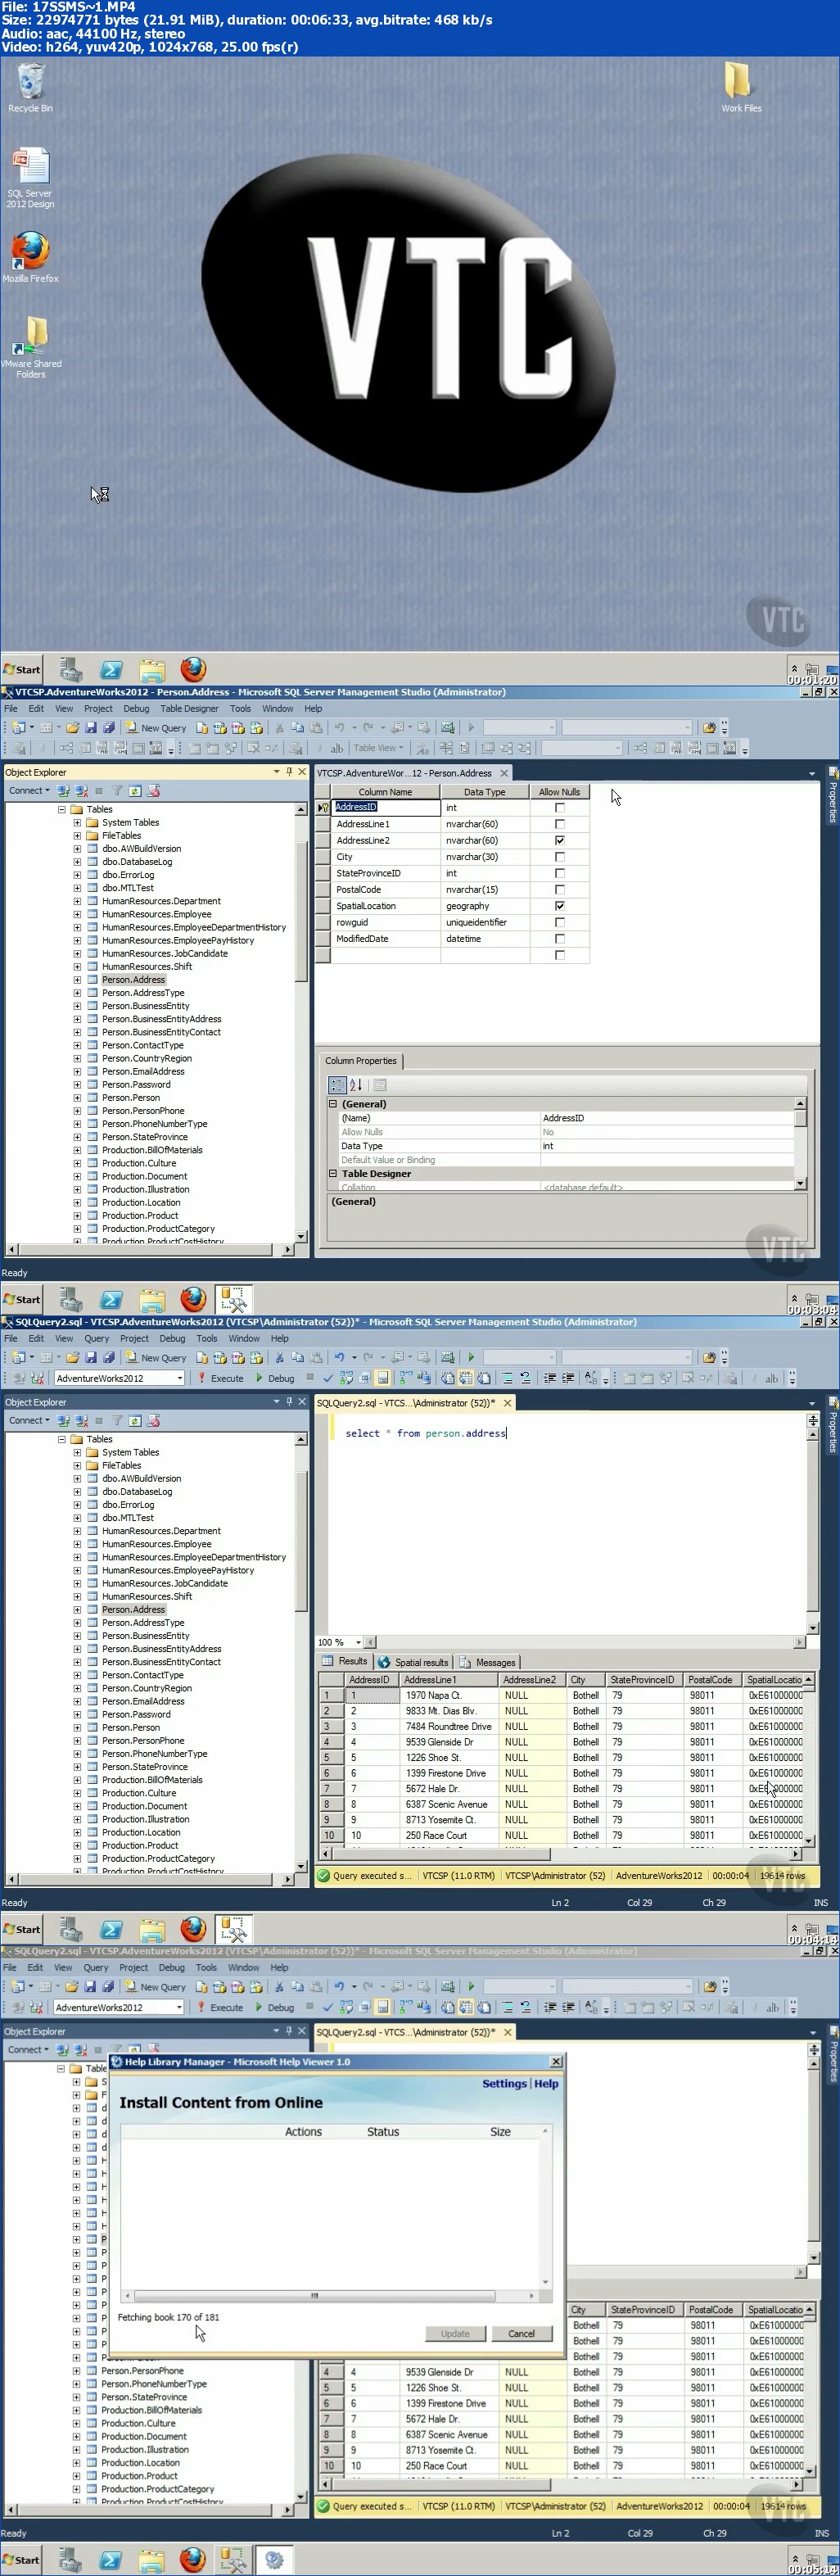Click the Help Viewer icon in the bottom taskbar
Screen dimensions: 840x2576
(x=274, y=2559)
